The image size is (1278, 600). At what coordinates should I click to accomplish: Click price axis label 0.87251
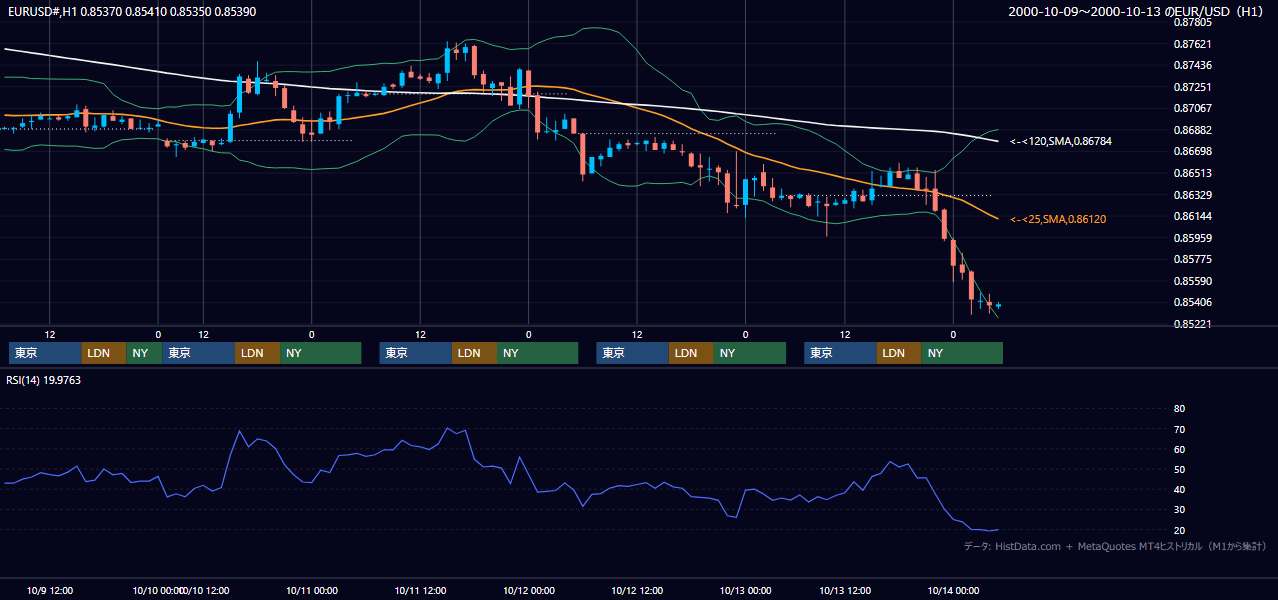1192,87
